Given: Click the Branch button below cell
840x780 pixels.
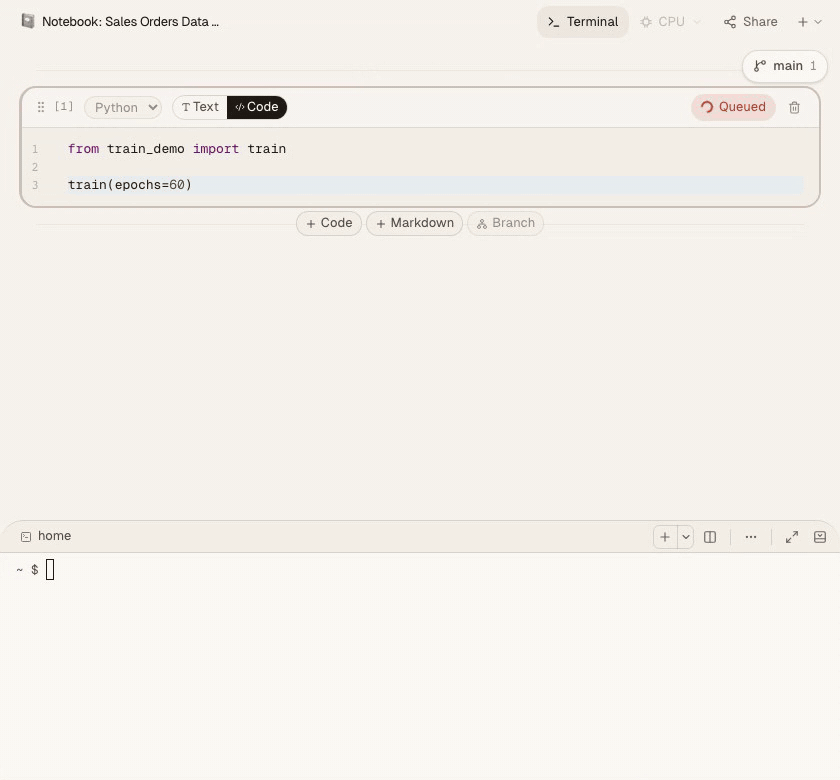Looking at the screenshot, I should 505,223.
